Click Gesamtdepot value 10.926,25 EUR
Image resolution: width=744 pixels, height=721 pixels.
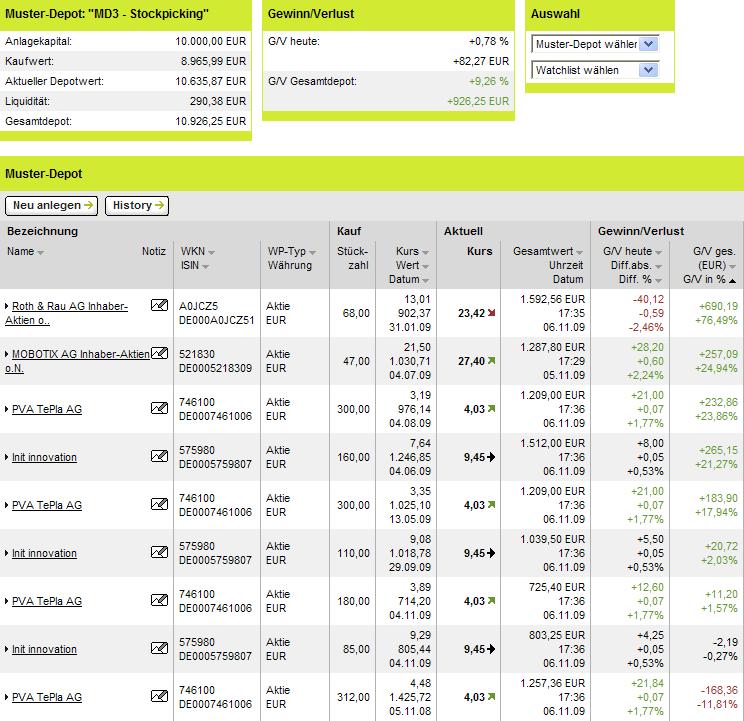[x=211, y=121]
